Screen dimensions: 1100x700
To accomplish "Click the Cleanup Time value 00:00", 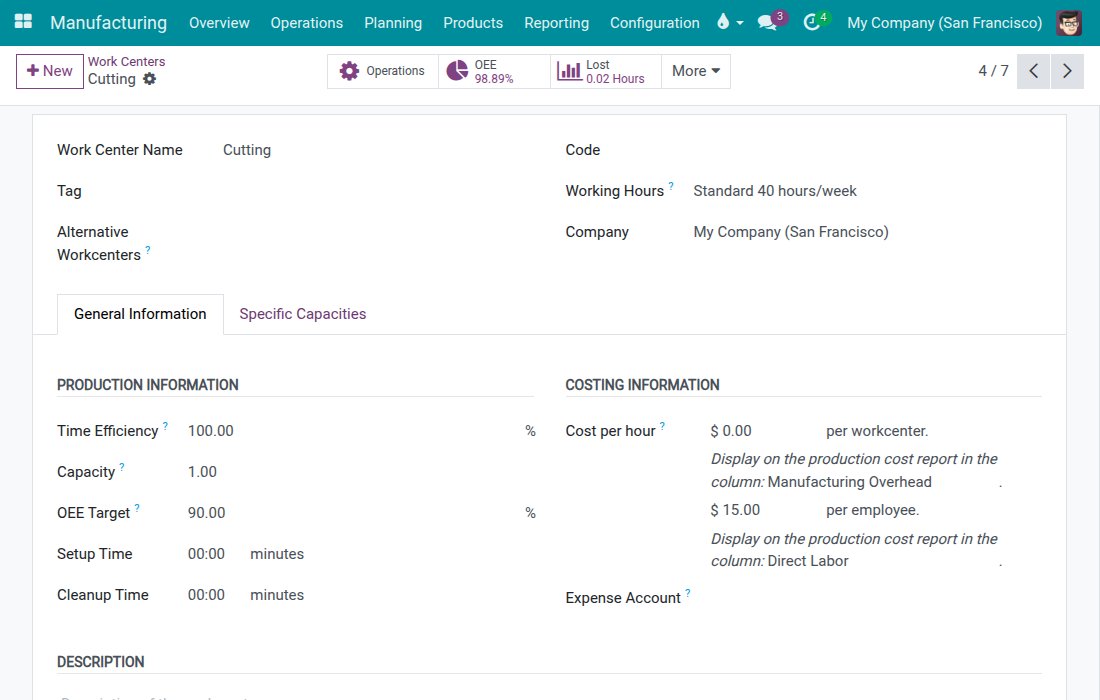I will tap(206, 595).
